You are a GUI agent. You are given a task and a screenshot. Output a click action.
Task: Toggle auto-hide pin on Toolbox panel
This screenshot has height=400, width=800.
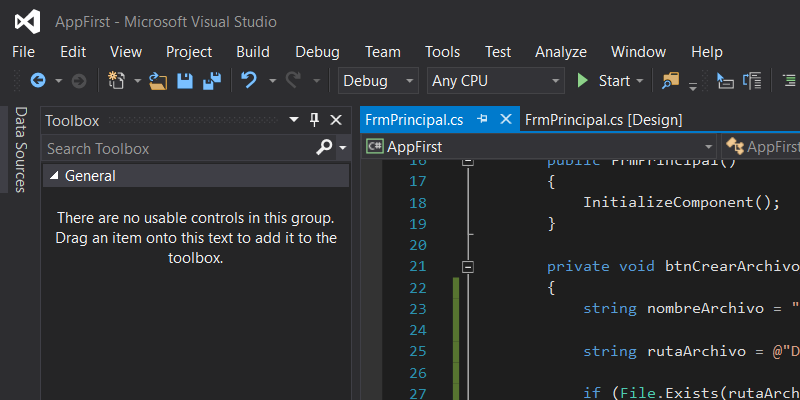coord(314,120)
